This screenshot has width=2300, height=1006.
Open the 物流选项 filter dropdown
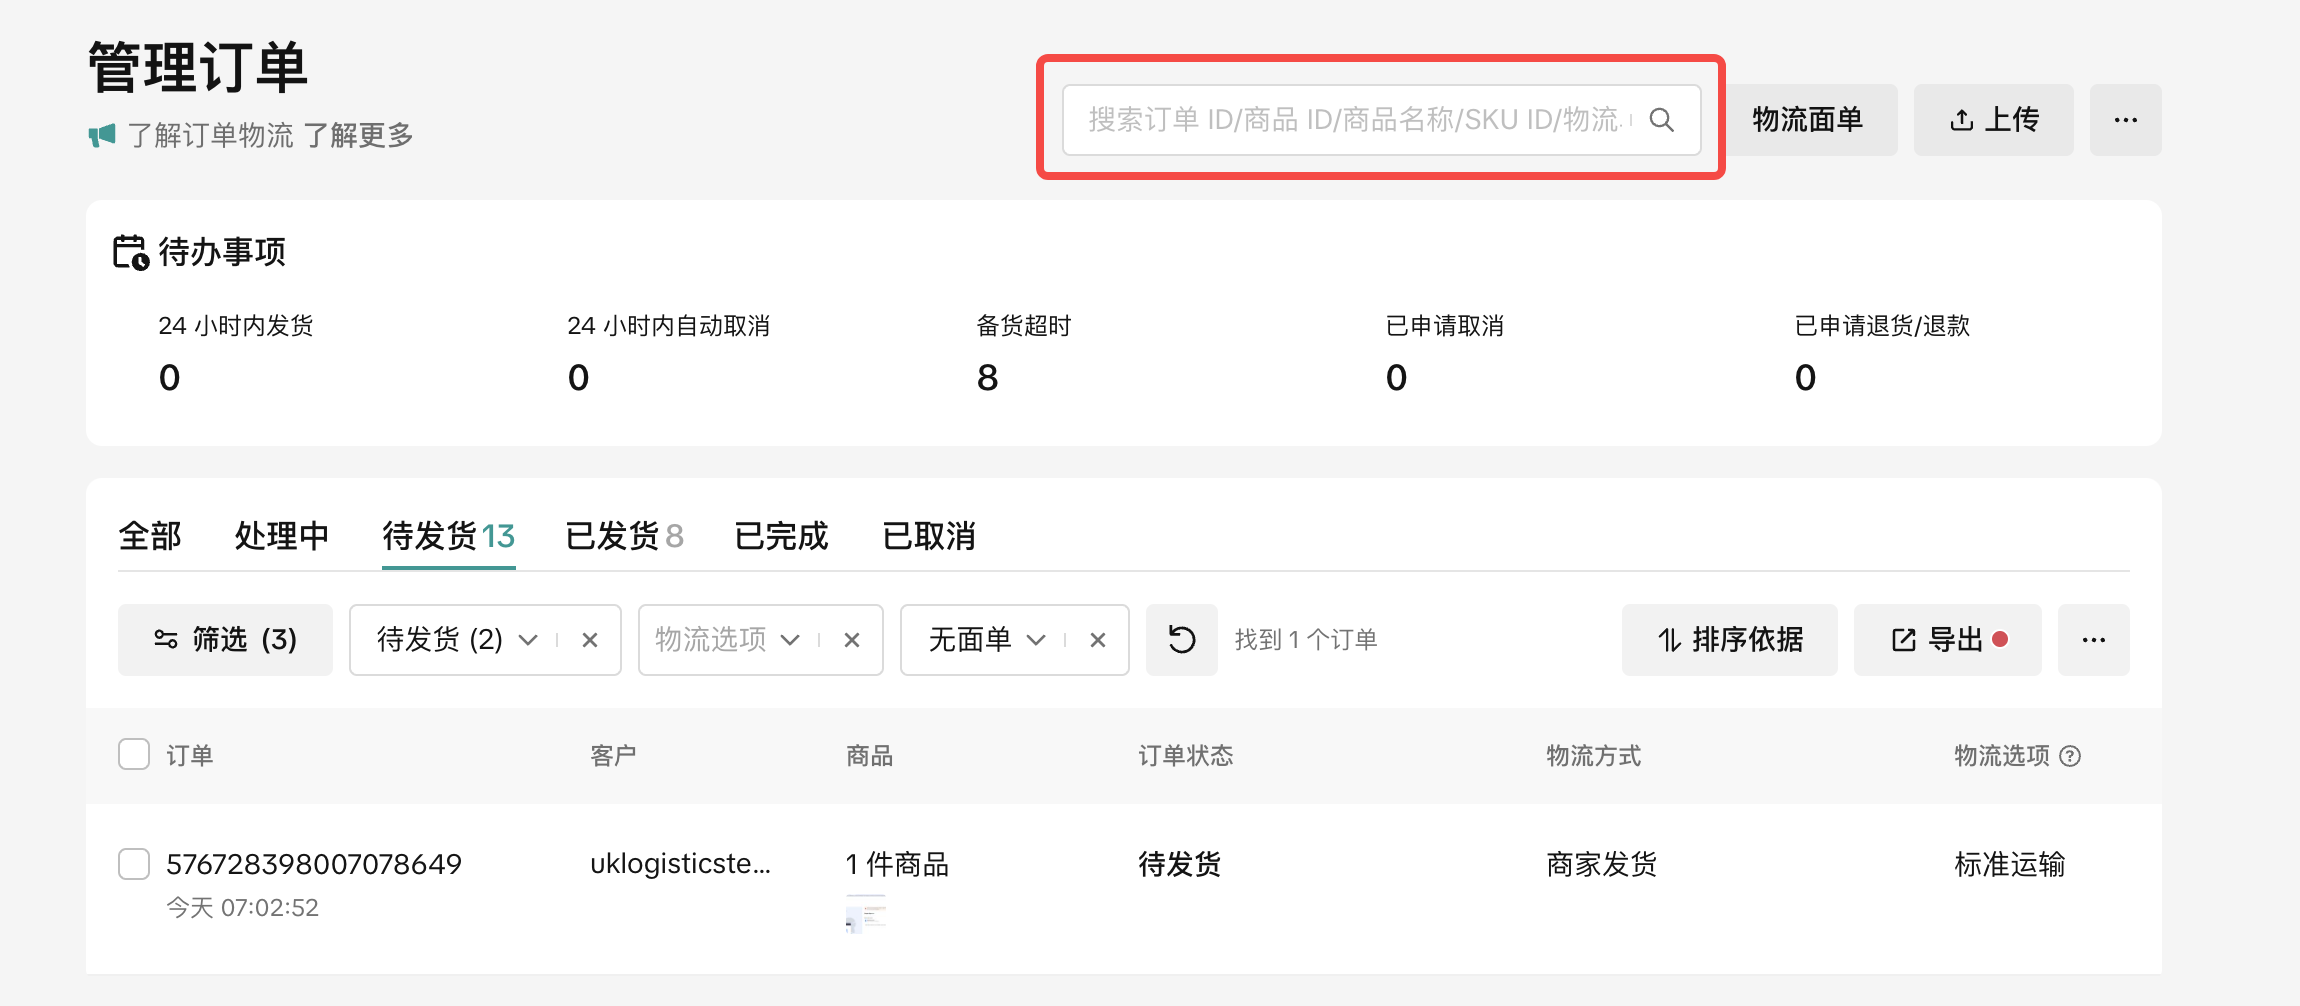(x=790, y=640)
